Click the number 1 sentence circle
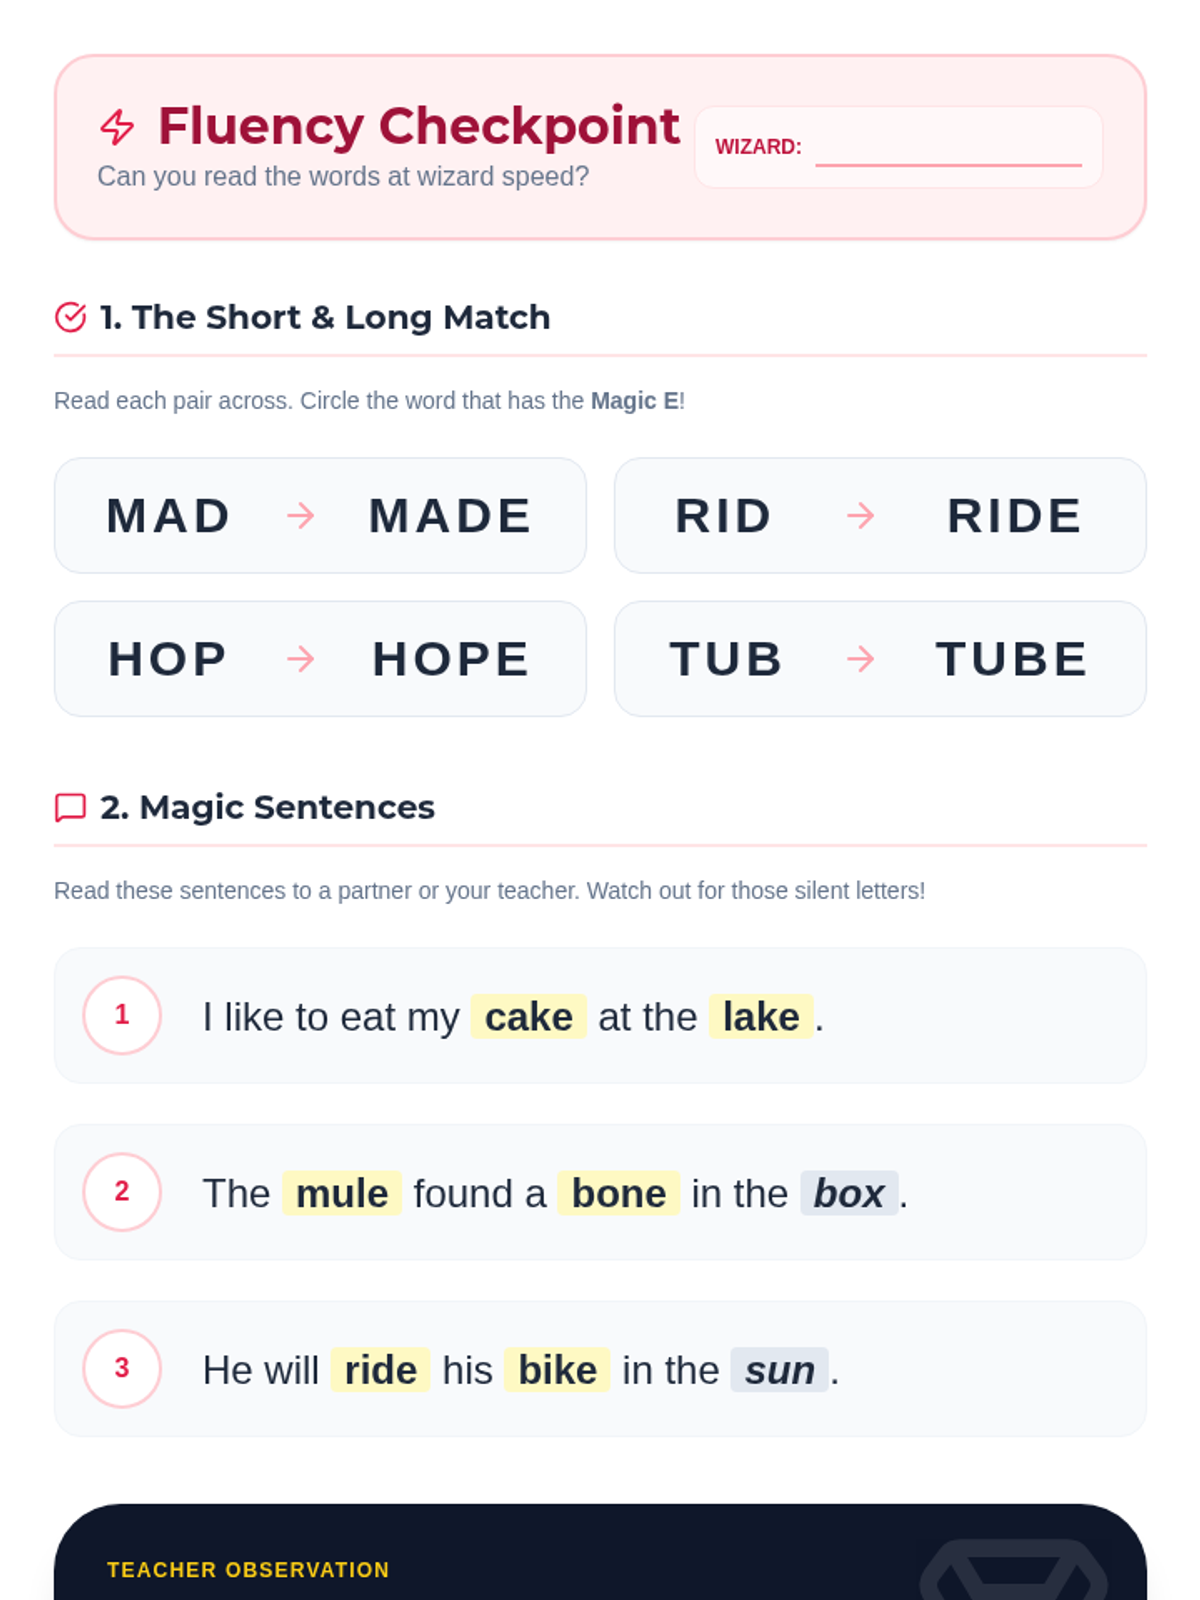 click(x=122, y=1015)
